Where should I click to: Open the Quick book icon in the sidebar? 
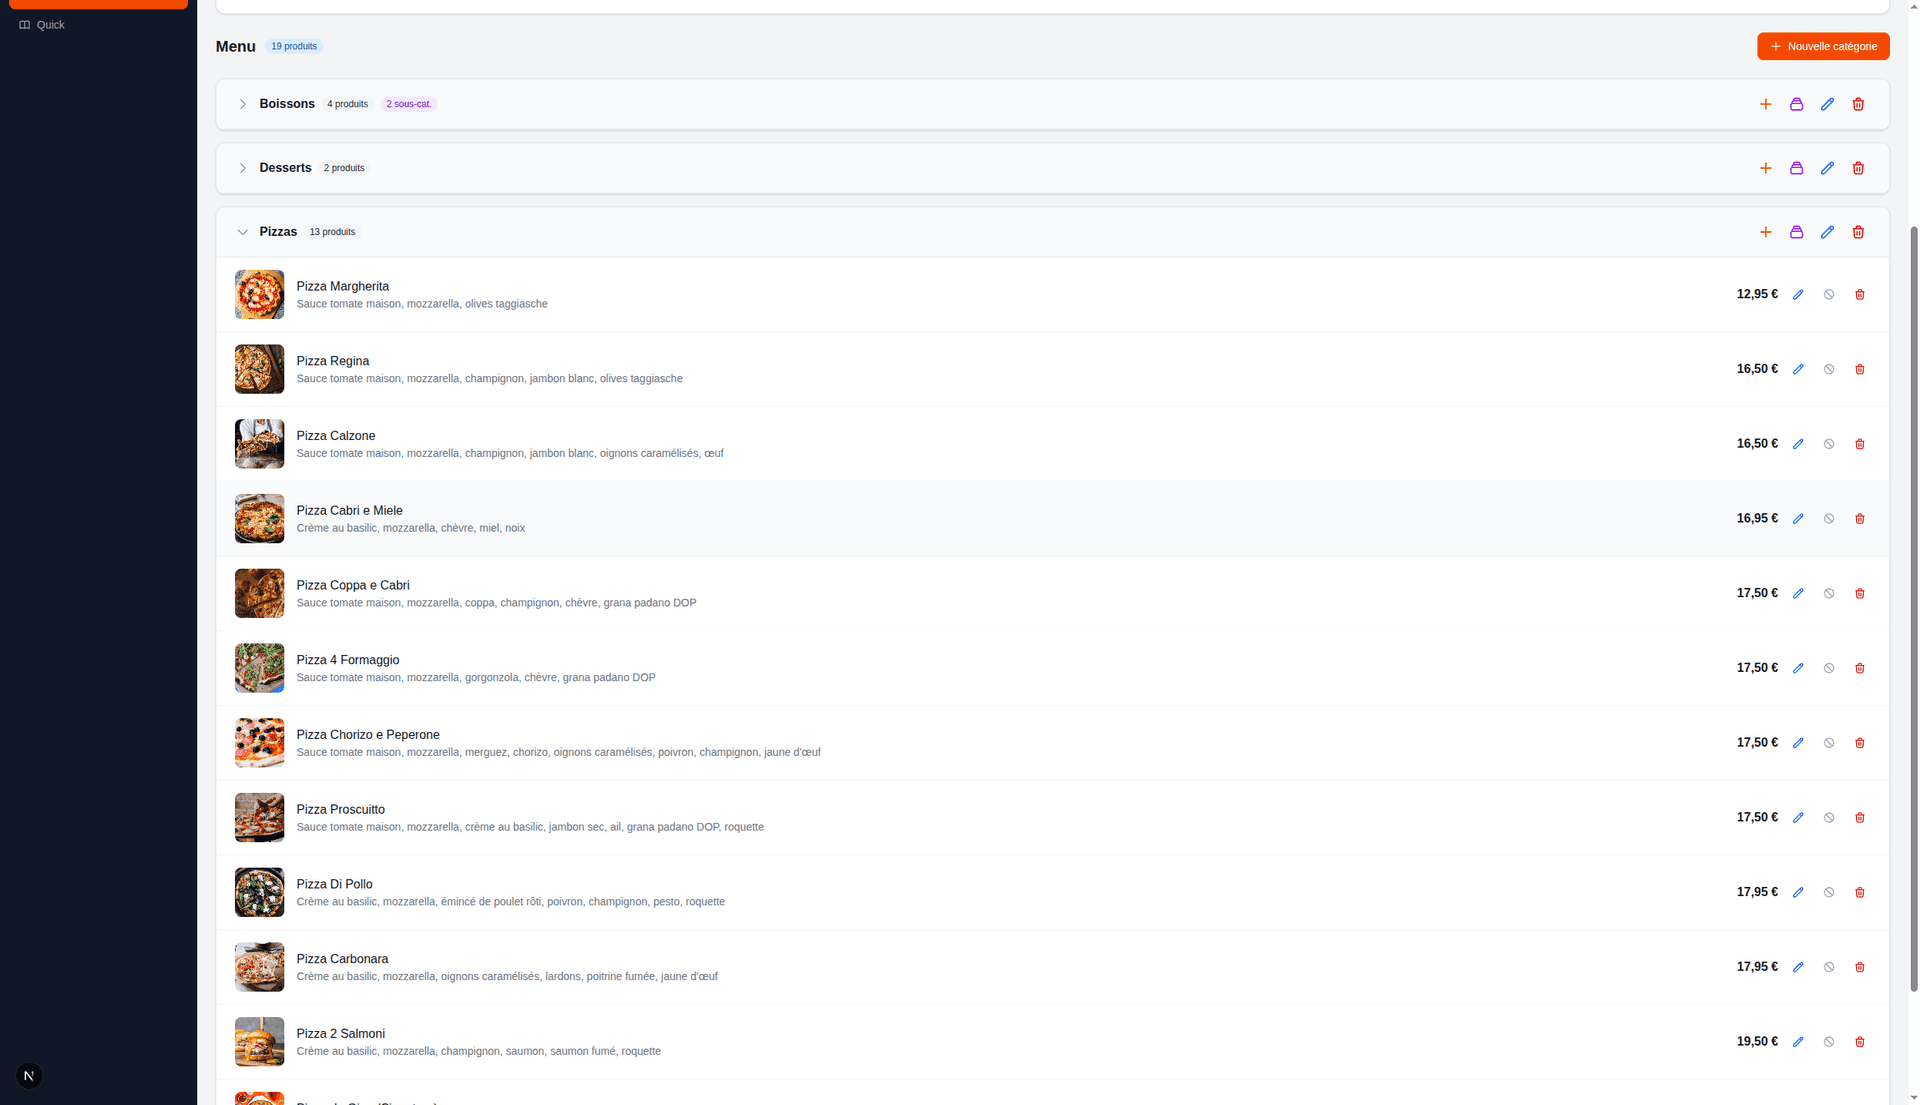coord(25,25)
